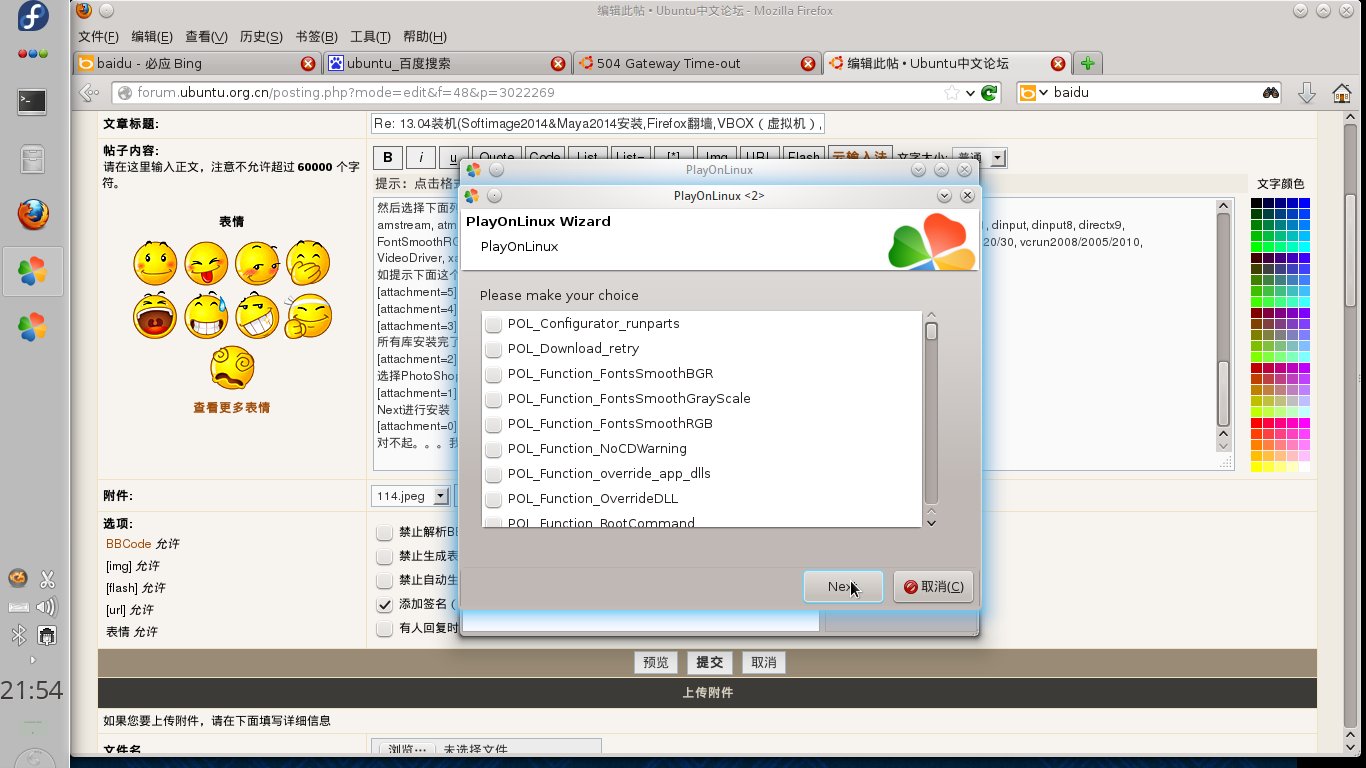Reload the page with green refresh icon
Image resolution: width=1366 pixels, height=768 pixels.
989,93
